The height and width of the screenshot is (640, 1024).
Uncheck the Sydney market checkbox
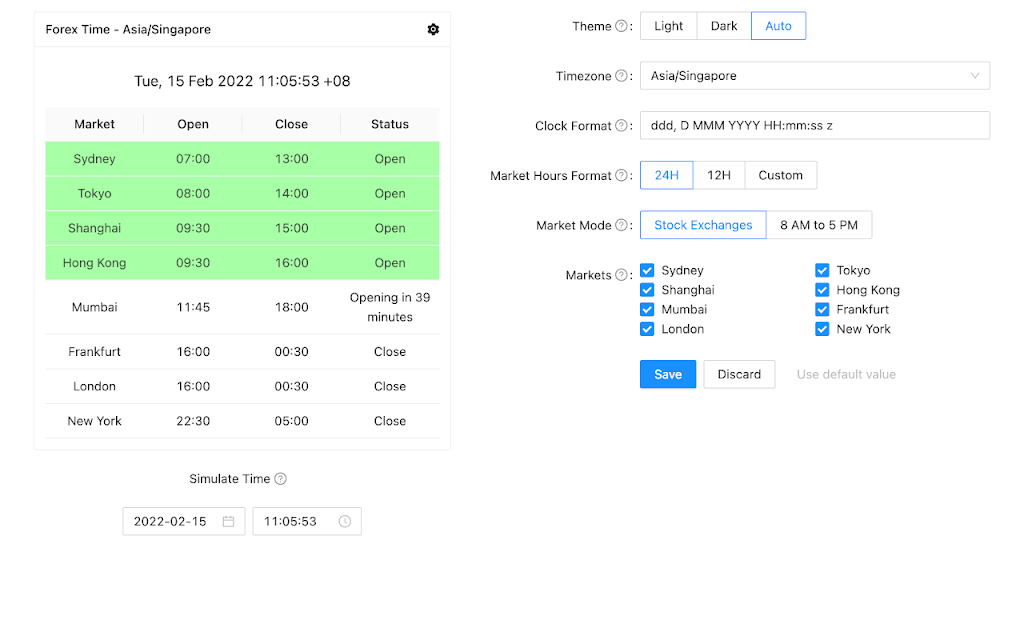(647, 270)
